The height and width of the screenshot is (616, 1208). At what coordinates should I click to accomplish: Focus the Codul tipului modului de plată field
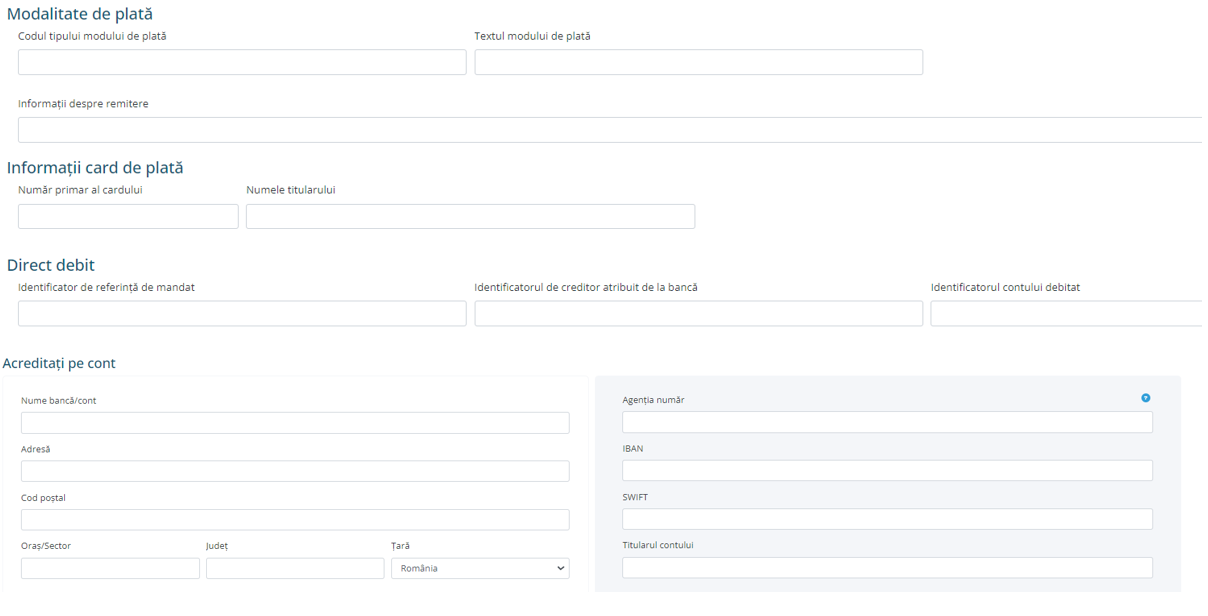(242, 62)
